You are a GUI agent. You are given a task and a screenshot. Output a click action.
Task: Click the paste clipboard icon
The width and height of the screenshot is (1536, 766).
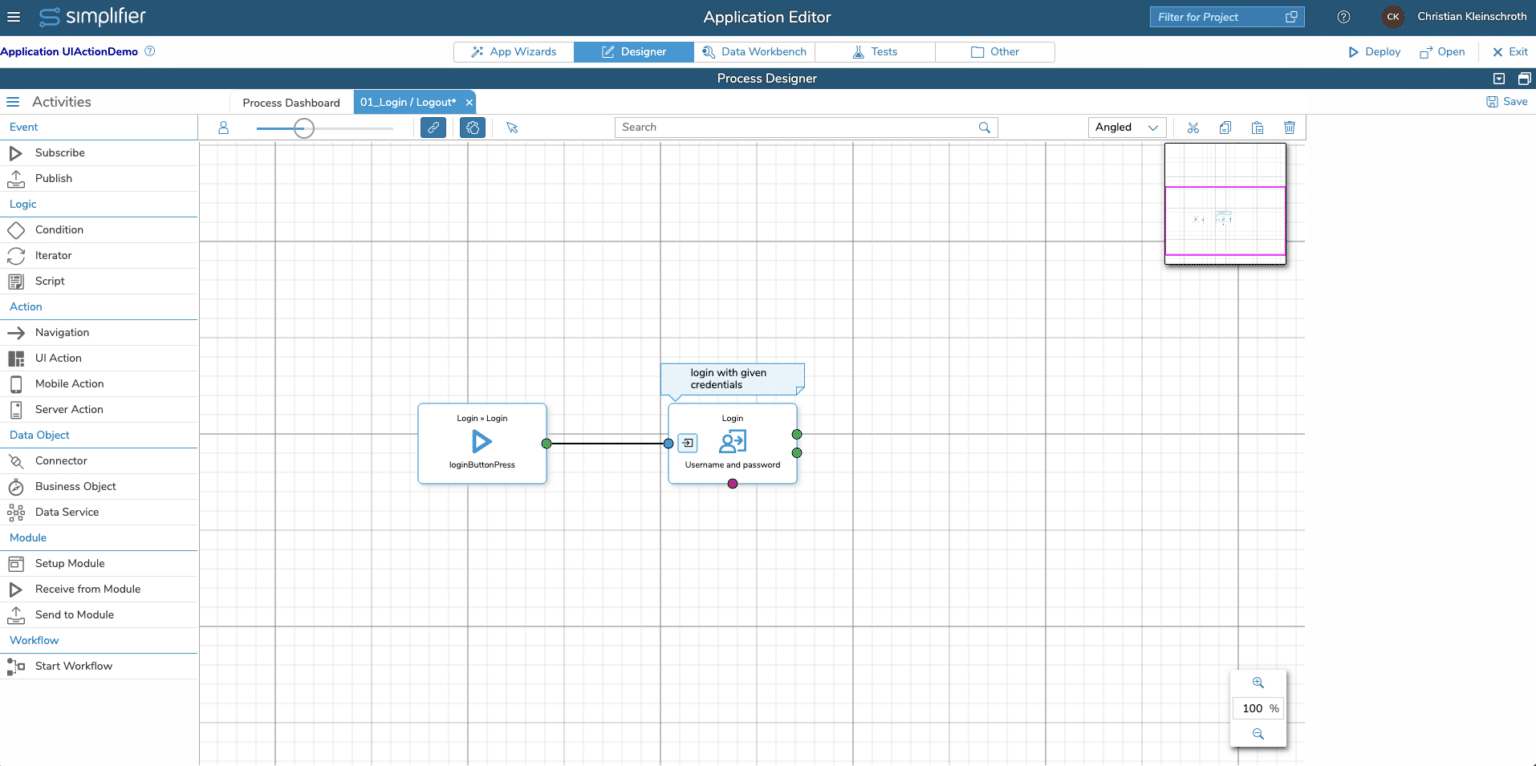(x=1257, y=128)
